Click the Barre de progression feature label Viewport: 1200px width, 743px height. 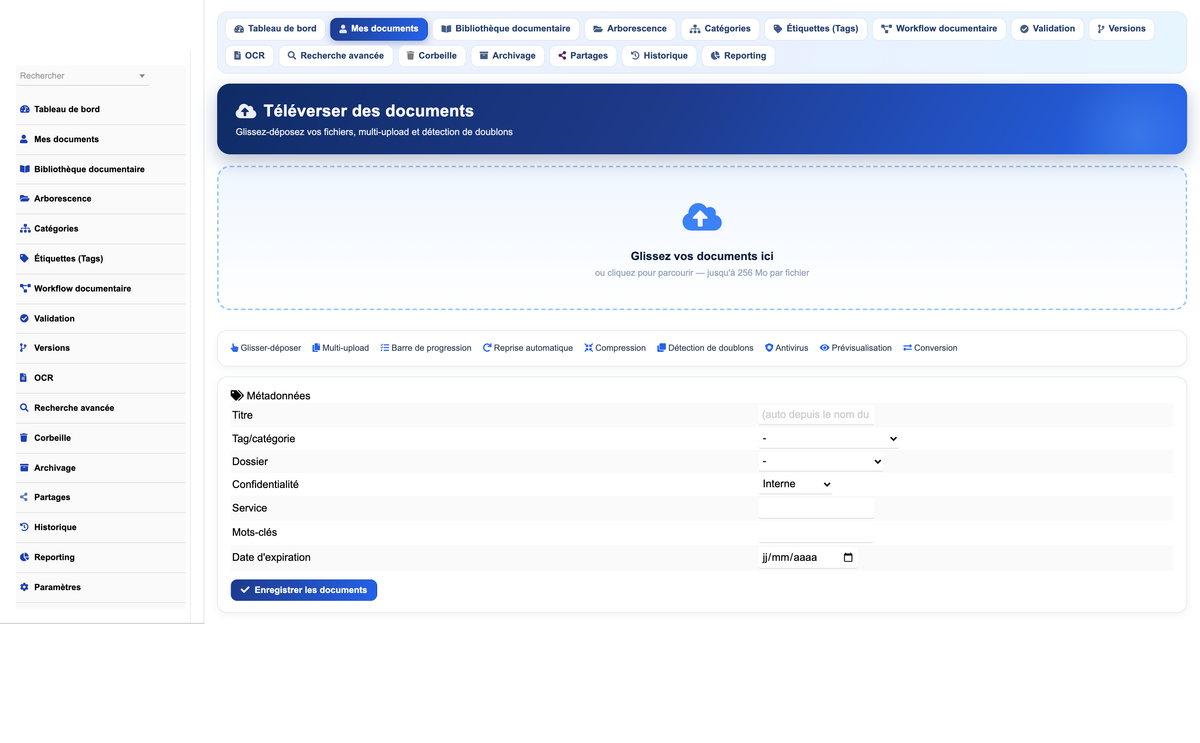click(x=426, y=348)
